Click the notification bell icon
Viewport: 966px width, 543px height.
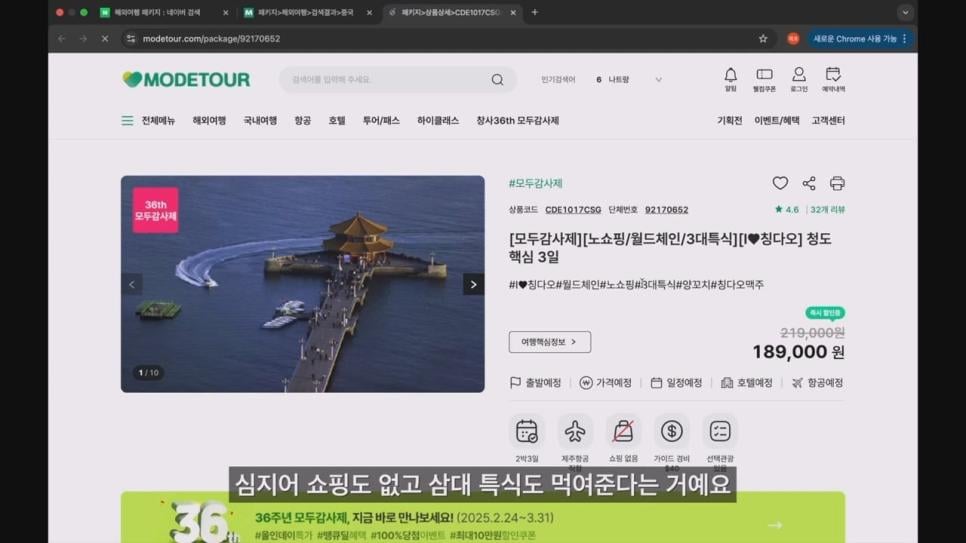730,76
